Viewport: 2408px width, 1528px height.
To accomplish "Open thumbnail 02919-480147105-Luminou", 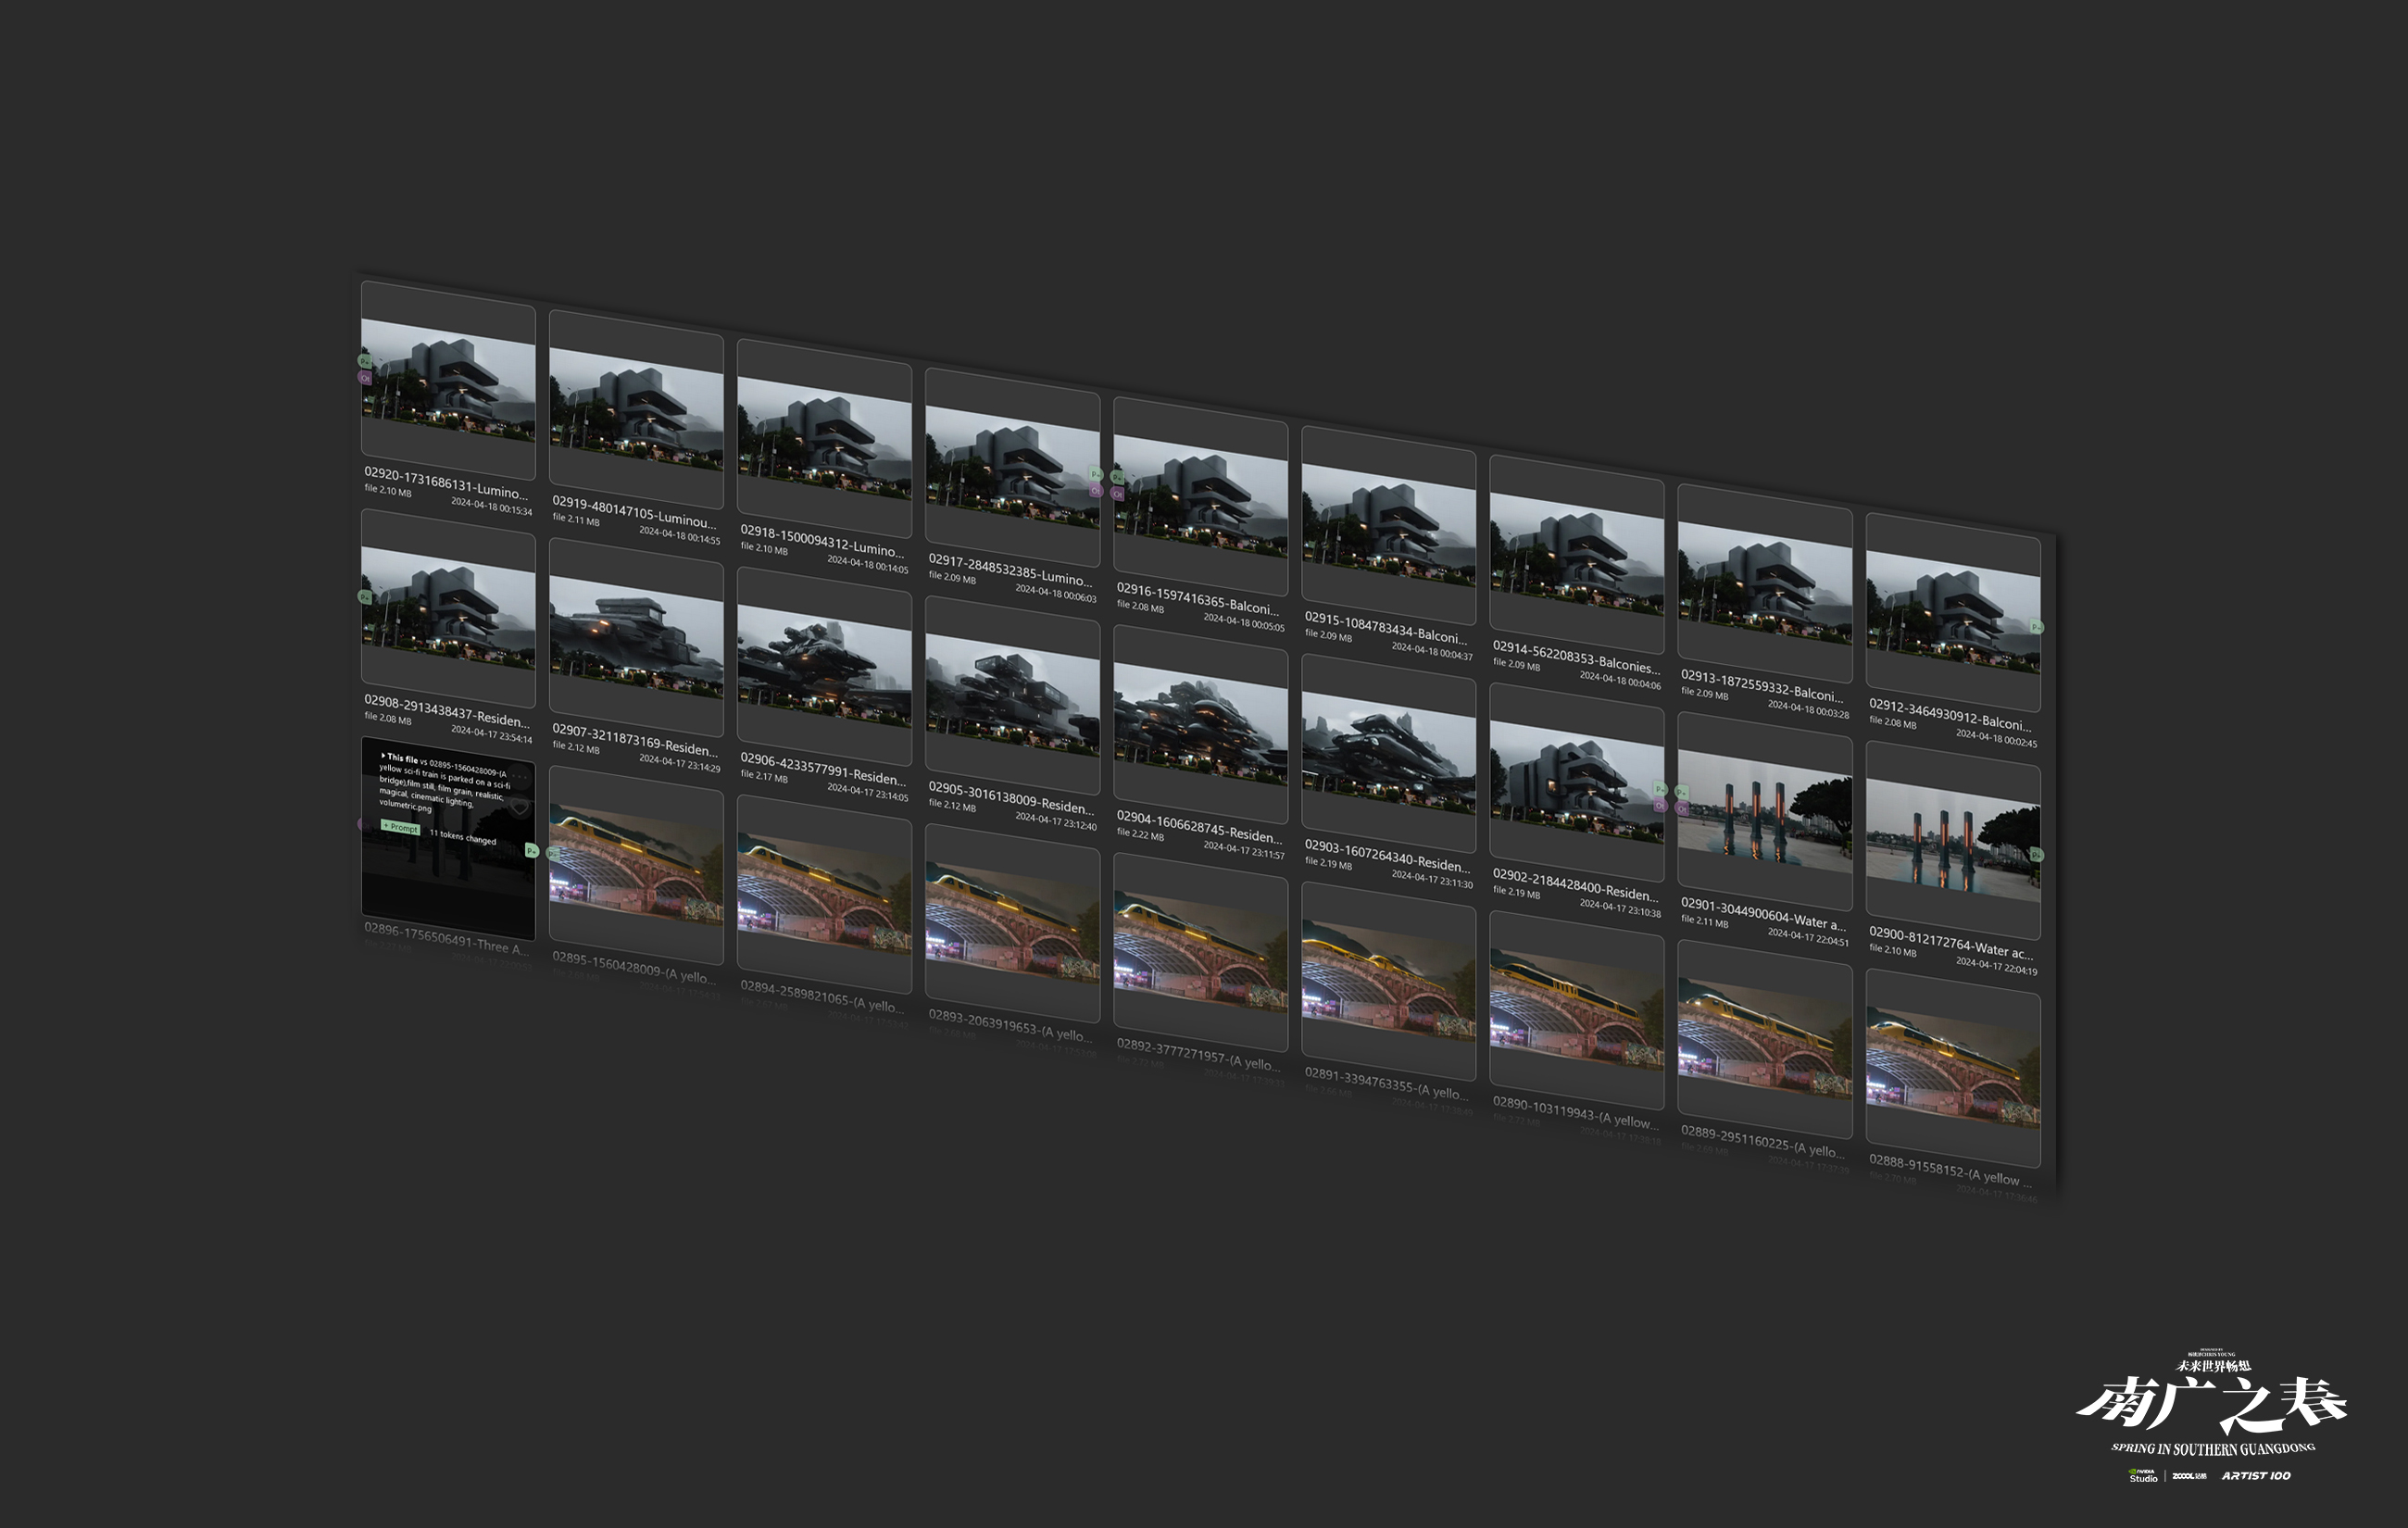I will [636, 410].
